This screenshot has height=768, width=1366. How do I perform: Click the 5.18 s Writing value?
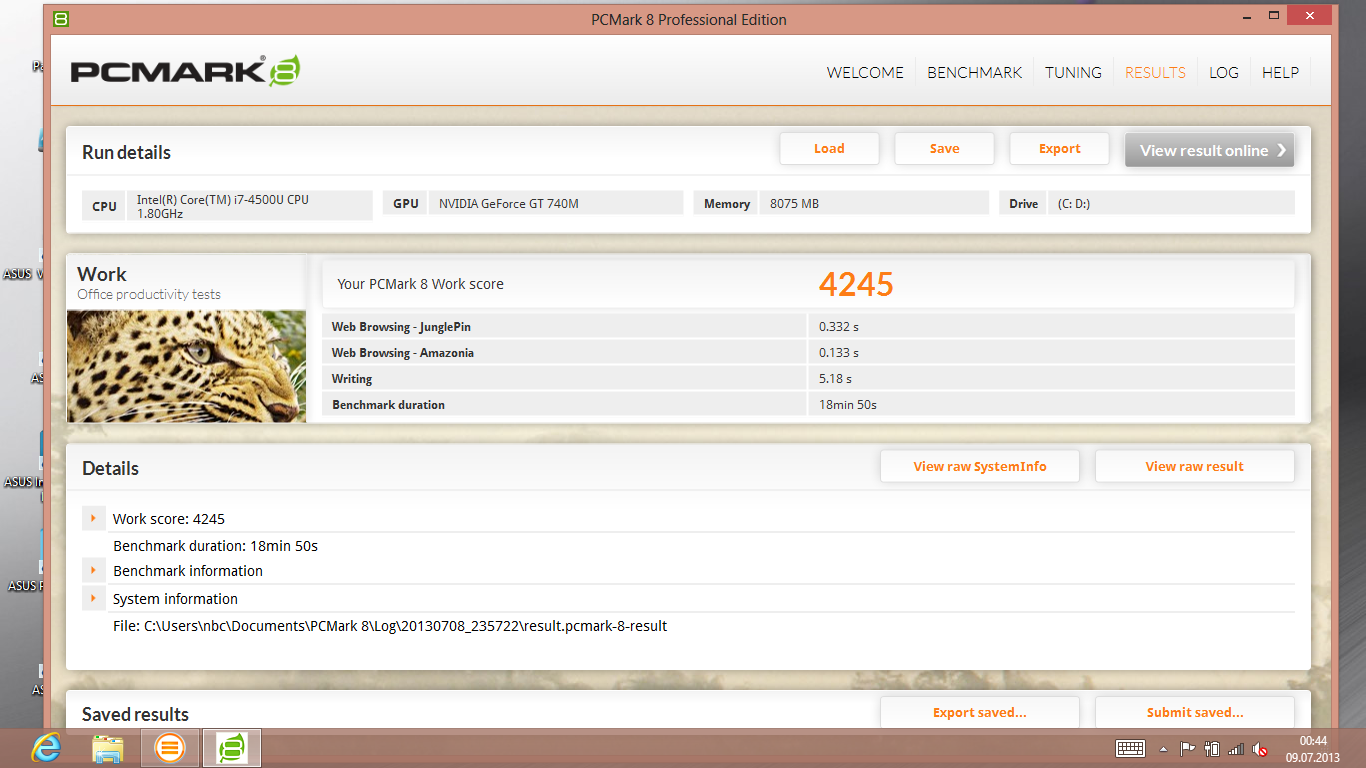pos(836,379)
